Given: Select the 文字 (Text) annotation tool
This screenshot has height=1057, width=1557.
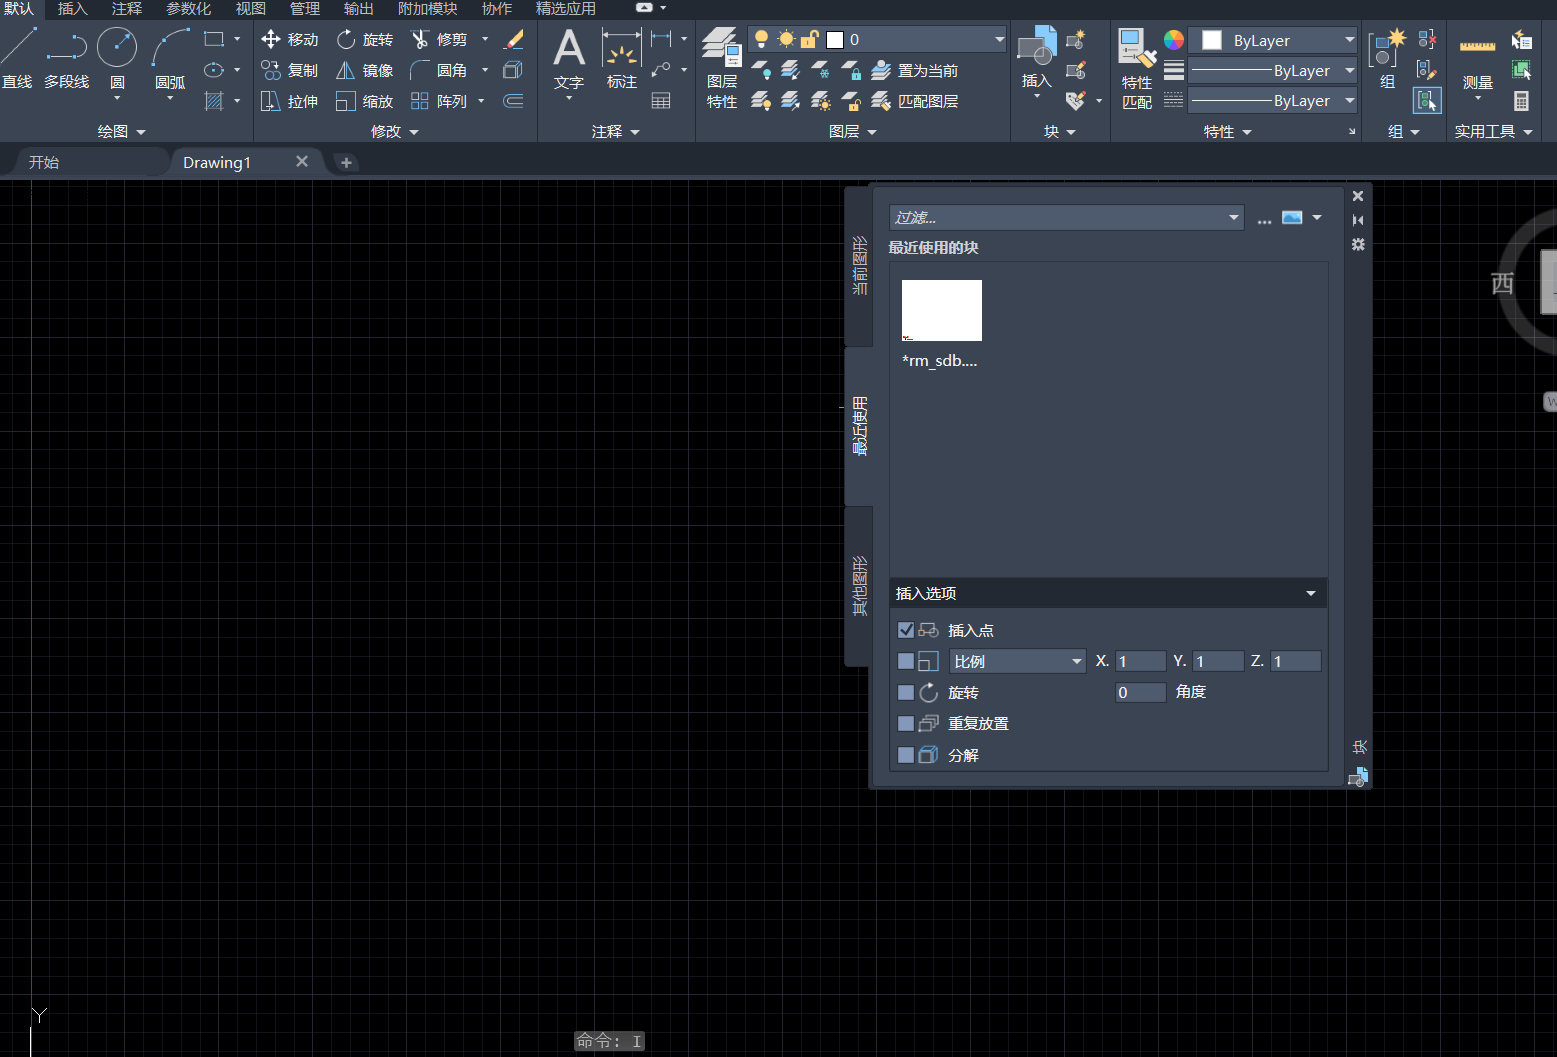Looking at the screenshot, I should click(x=568, y=58).
